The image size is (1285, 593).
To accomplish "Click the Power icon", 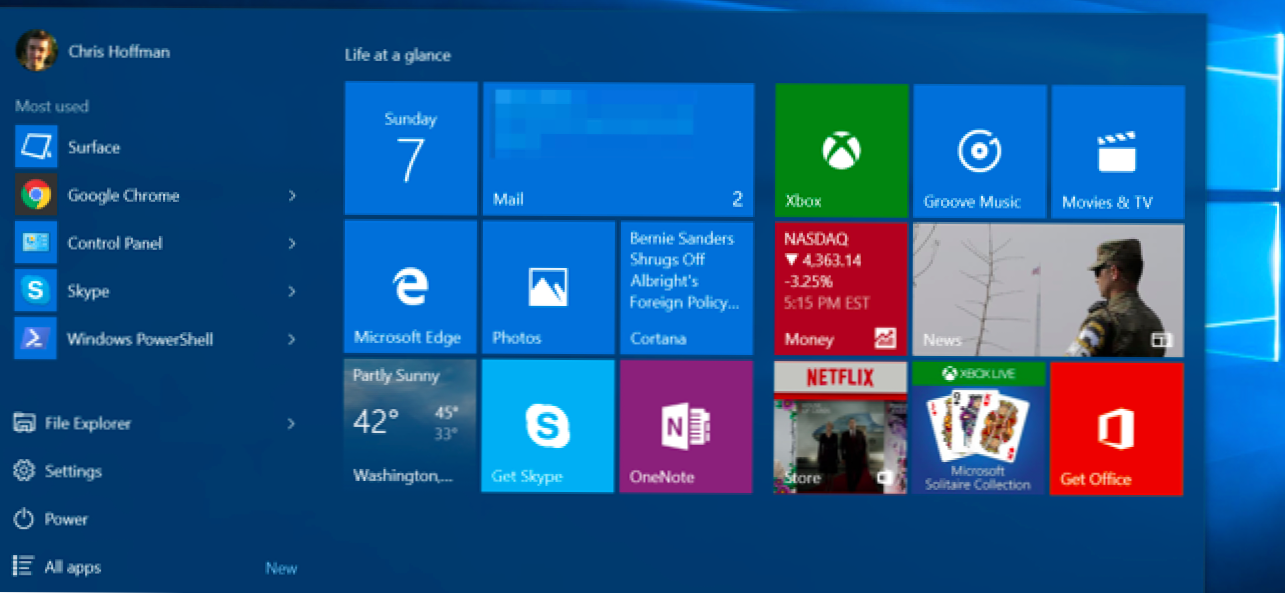I will click(25, 519).
